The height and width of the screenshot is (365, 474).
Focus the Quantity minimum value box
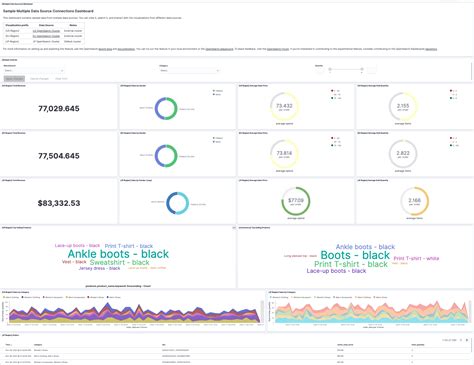[319, 70]
